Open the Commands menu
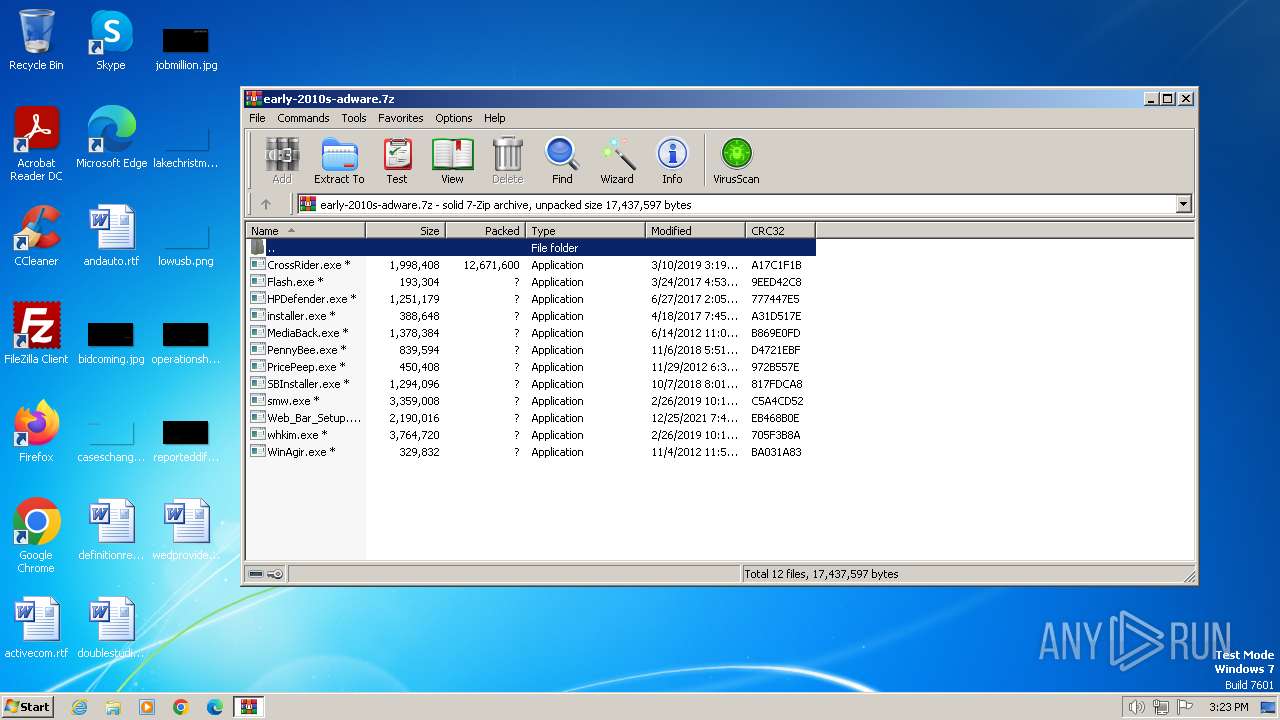 click(303, 118)
